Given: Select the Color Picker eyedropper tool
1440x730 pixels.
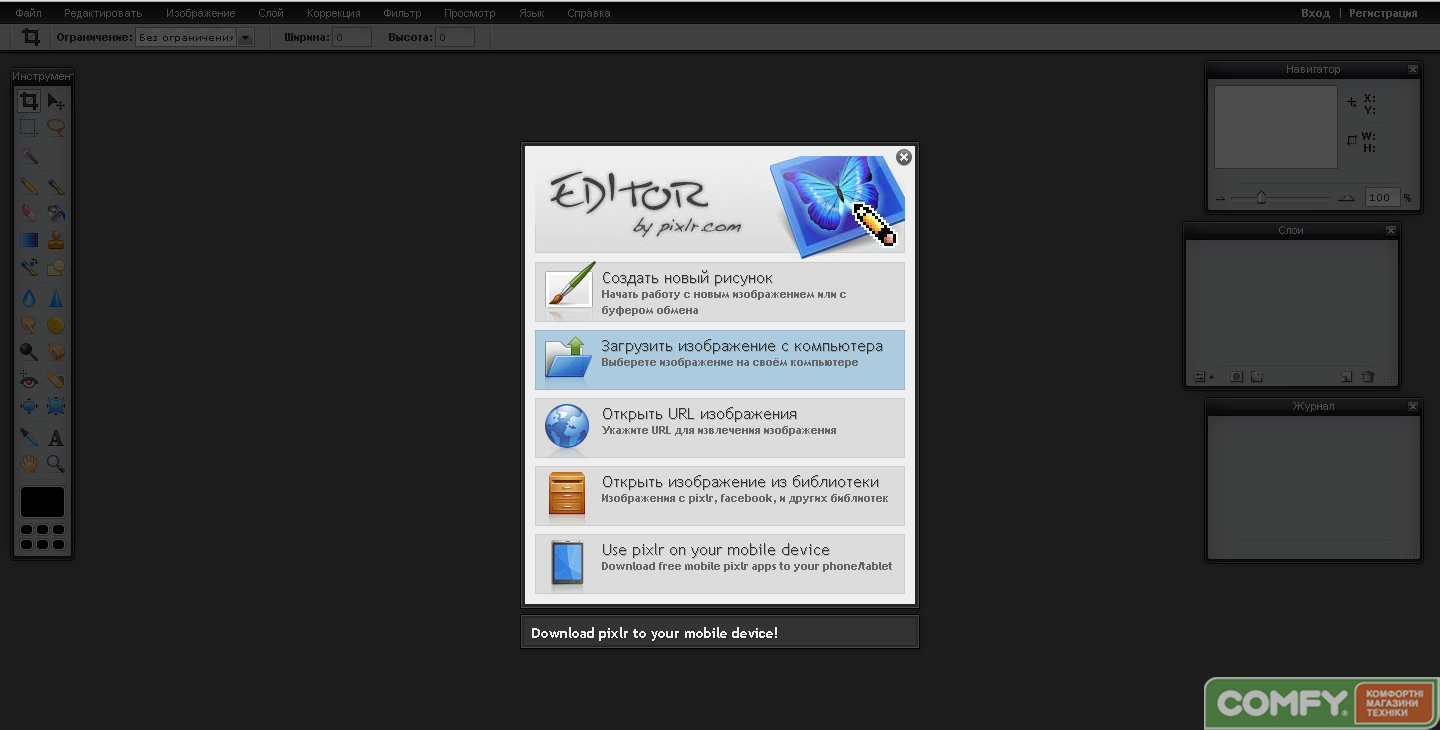Looking at the screenshot, I should (x=29, y=437).
